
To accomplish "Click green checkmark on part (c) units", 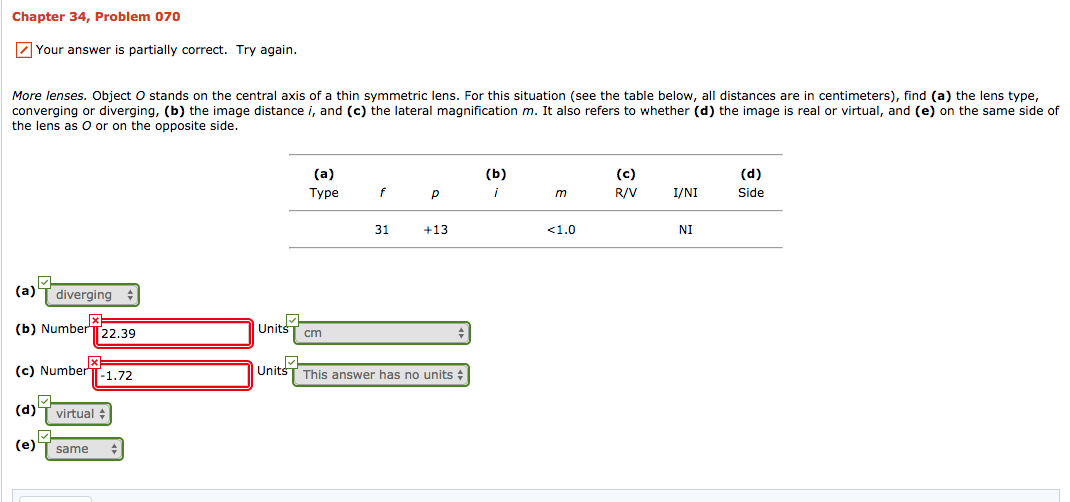I will pos(292,361).
